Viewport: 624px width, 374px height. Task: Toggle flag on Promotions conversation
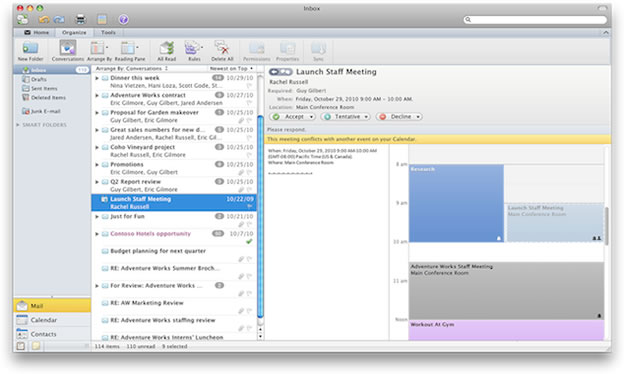[x=250, y=172]
